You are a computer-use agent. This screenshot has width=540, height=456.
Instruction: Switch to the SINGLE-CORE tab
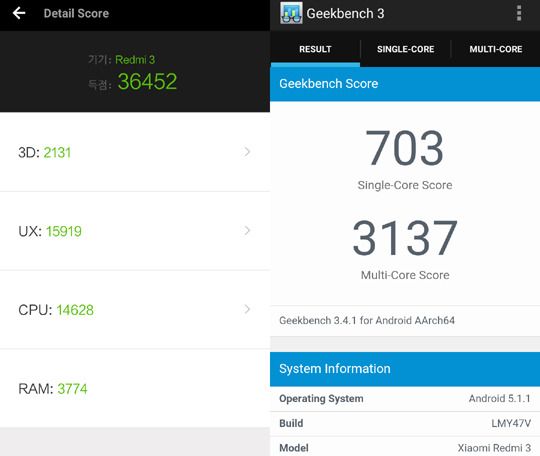pyautogui.click(x=405, y=49)
